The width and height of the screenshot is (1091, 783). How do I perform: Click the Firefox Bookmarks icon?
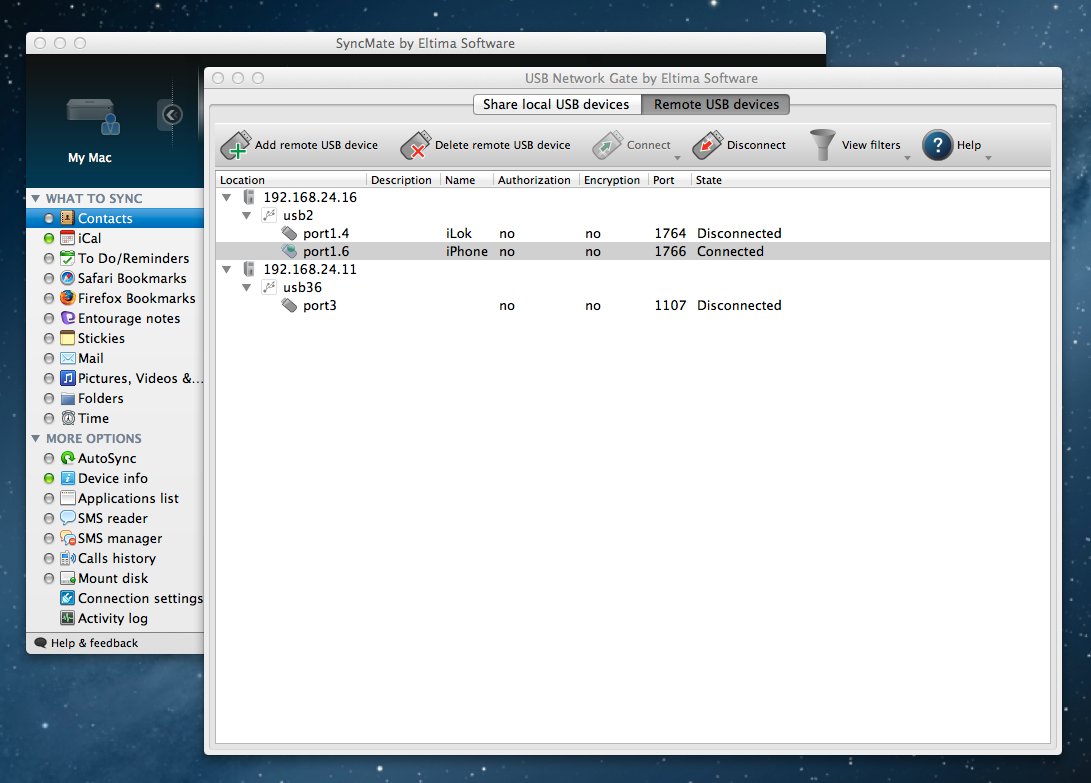[x=67, y=299]
